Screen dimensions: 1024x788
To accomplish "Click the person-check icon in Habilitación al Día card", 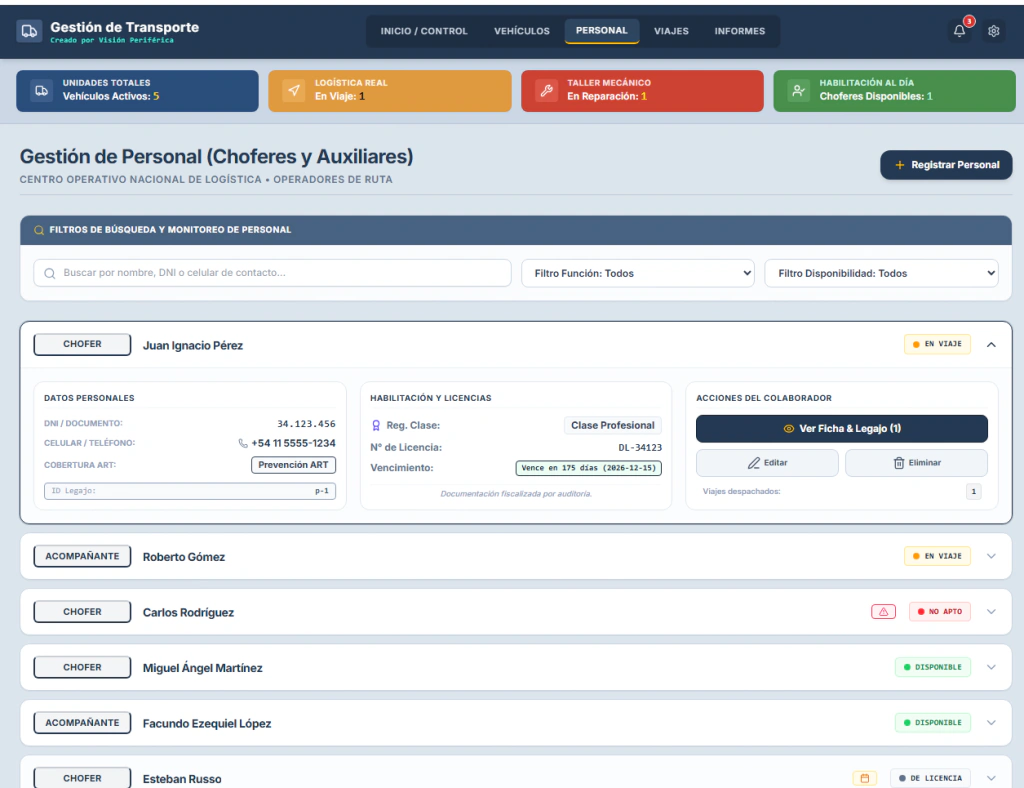I will click(799, 91).
